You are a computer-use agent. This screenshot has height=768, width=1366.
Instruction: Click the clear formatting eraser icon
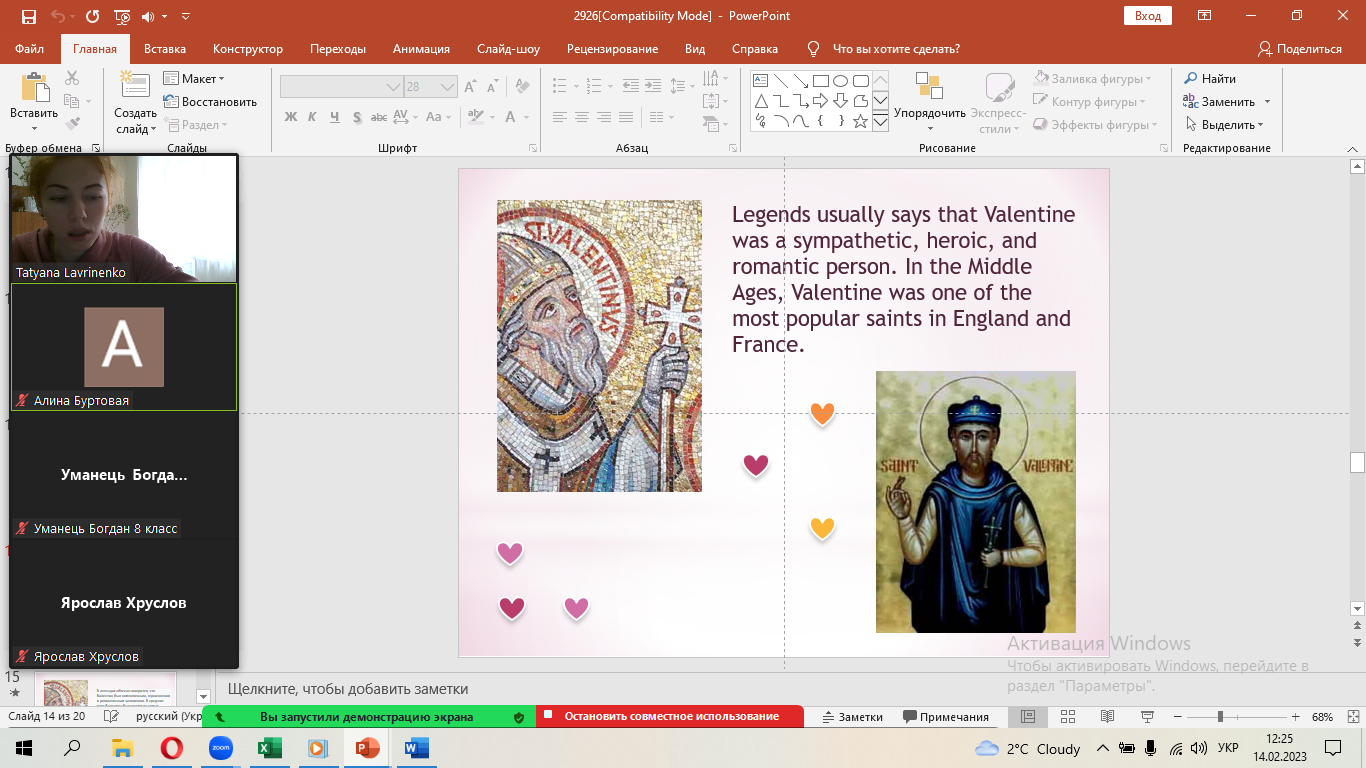point(520,87)
